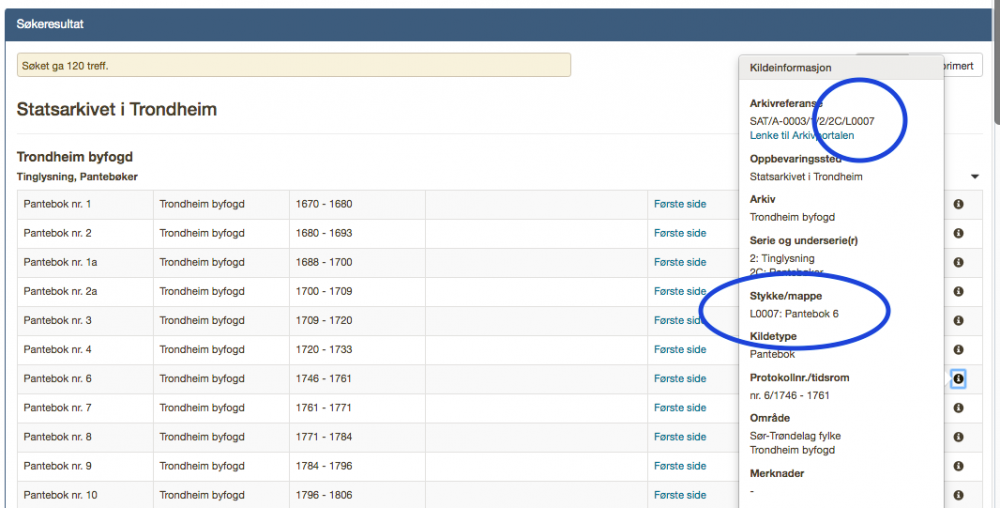Show source info for Pantebok nr. 2
Viewport: 1000px width, 508px height.
[x=958, y=233]
